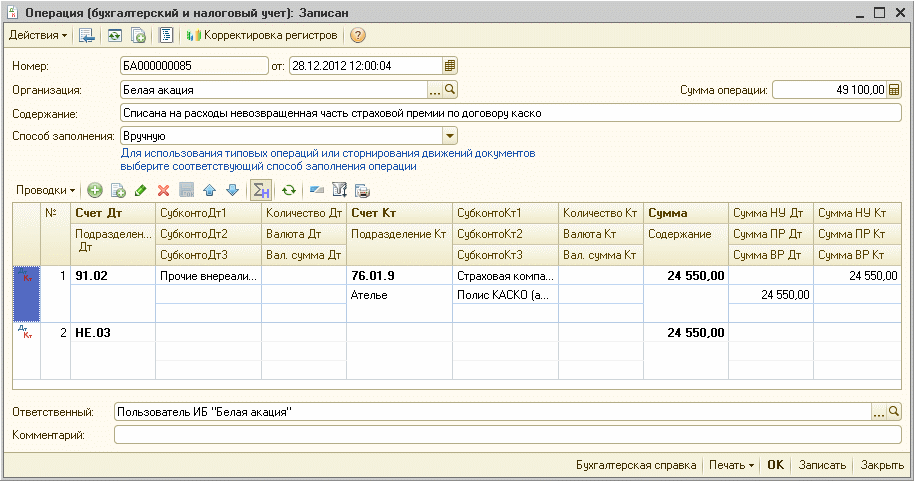Open calendar picker beside the date field

tap(450, 66)
